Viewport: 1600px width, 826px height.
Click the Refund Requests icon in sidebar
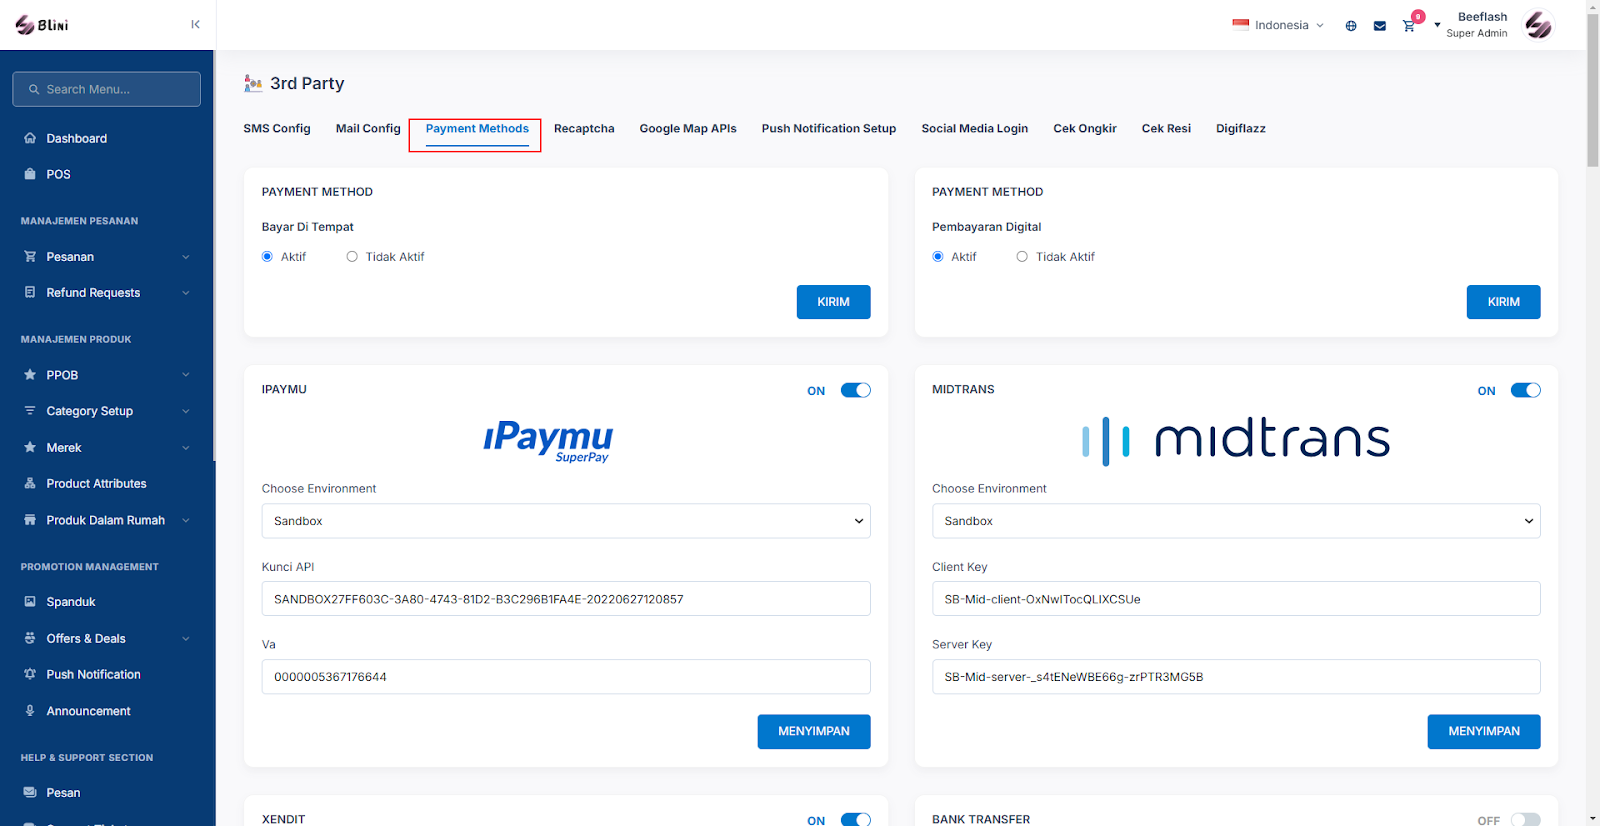(x=30, y=293)
